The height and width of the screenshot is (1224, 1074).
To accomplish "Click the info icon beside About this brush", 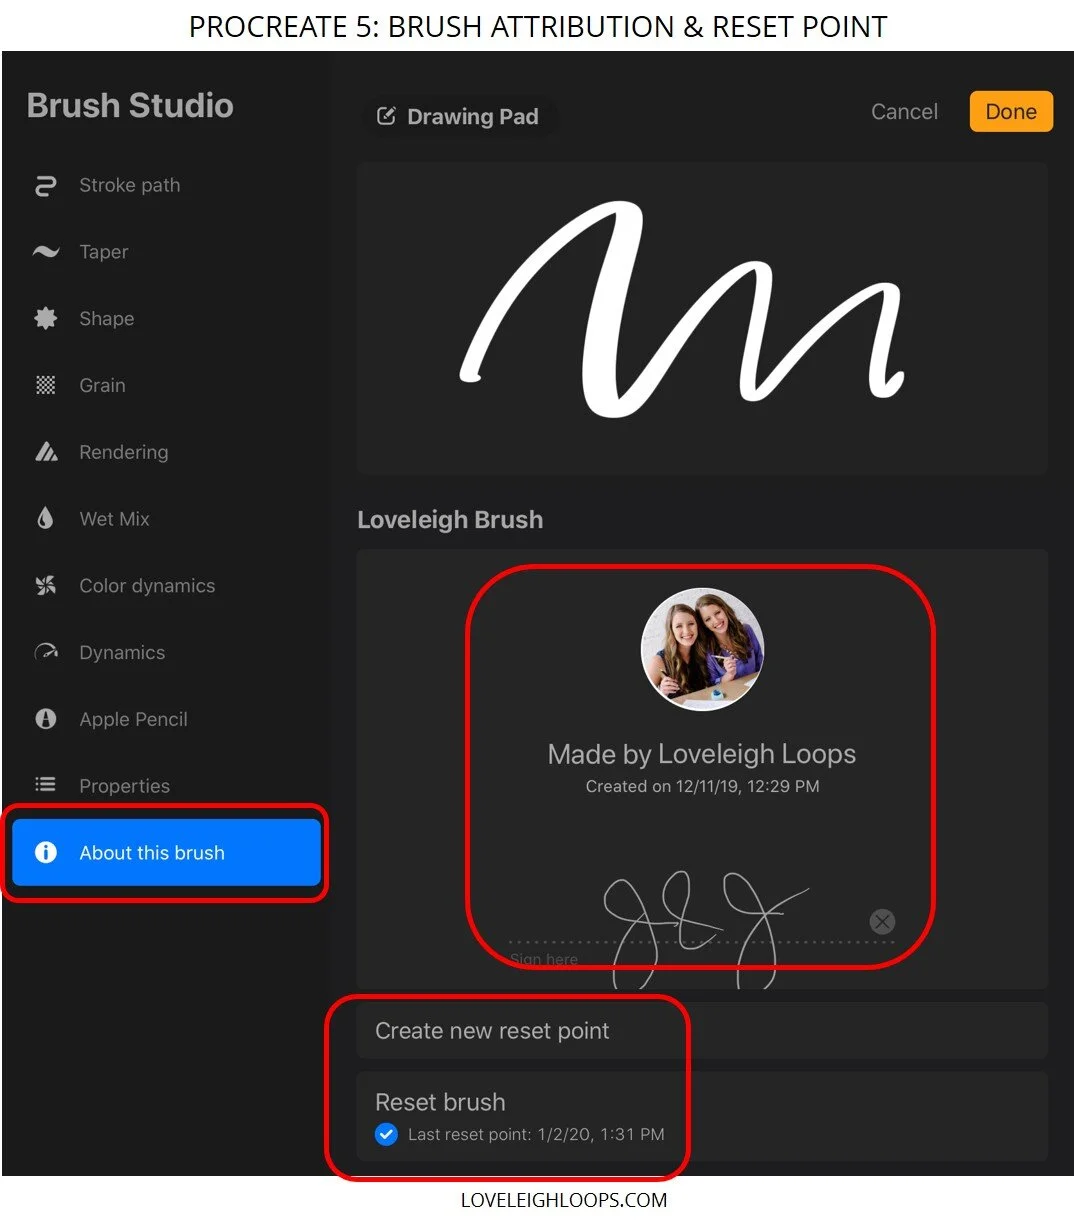I will click(x=45, y=853).
